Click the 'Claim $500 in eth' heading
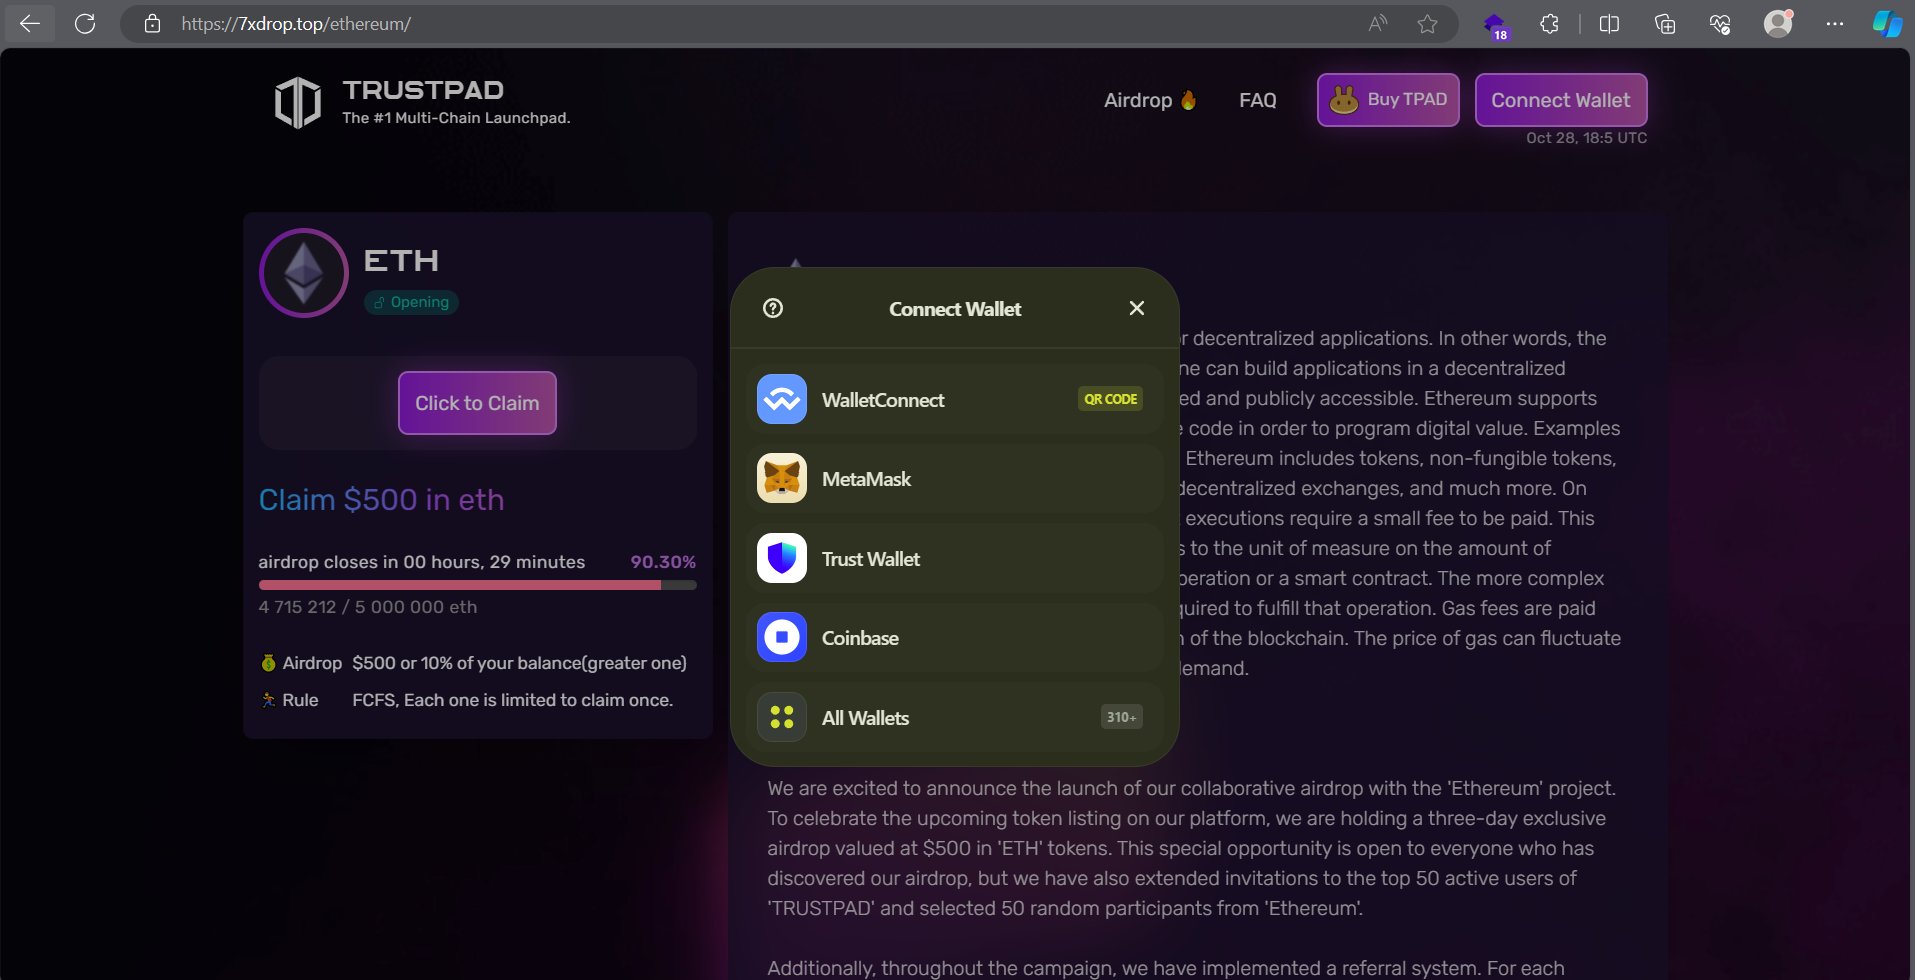Screen dimensions: 1915x980 (x=381, y=499)
